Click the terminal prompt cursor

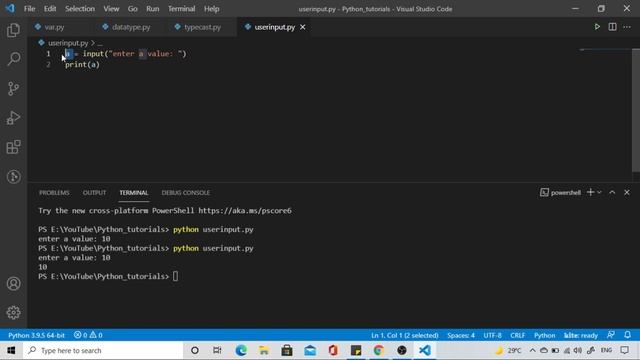click(x=175, y=276)
